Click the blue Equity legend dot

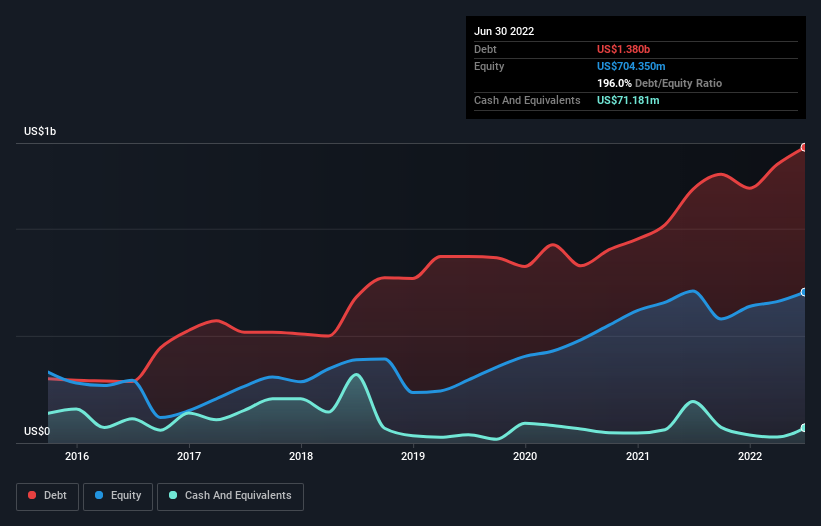[99, 495]
